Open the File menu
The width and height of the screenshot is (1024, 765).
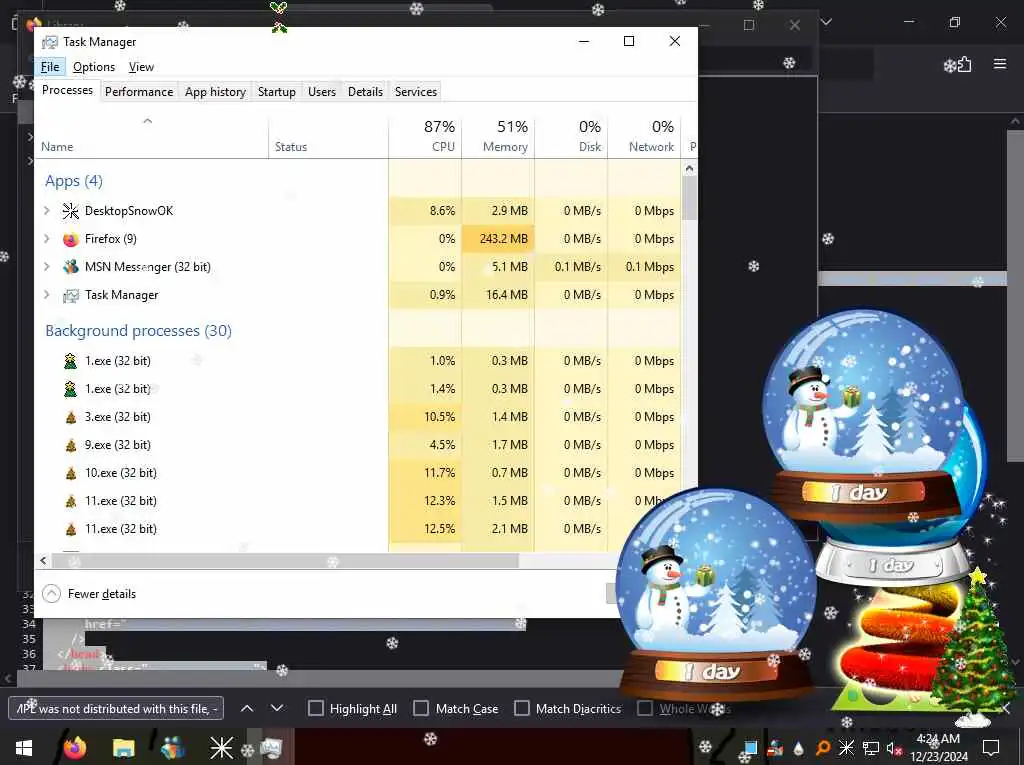pyautogui.click(x=50, y=67)
